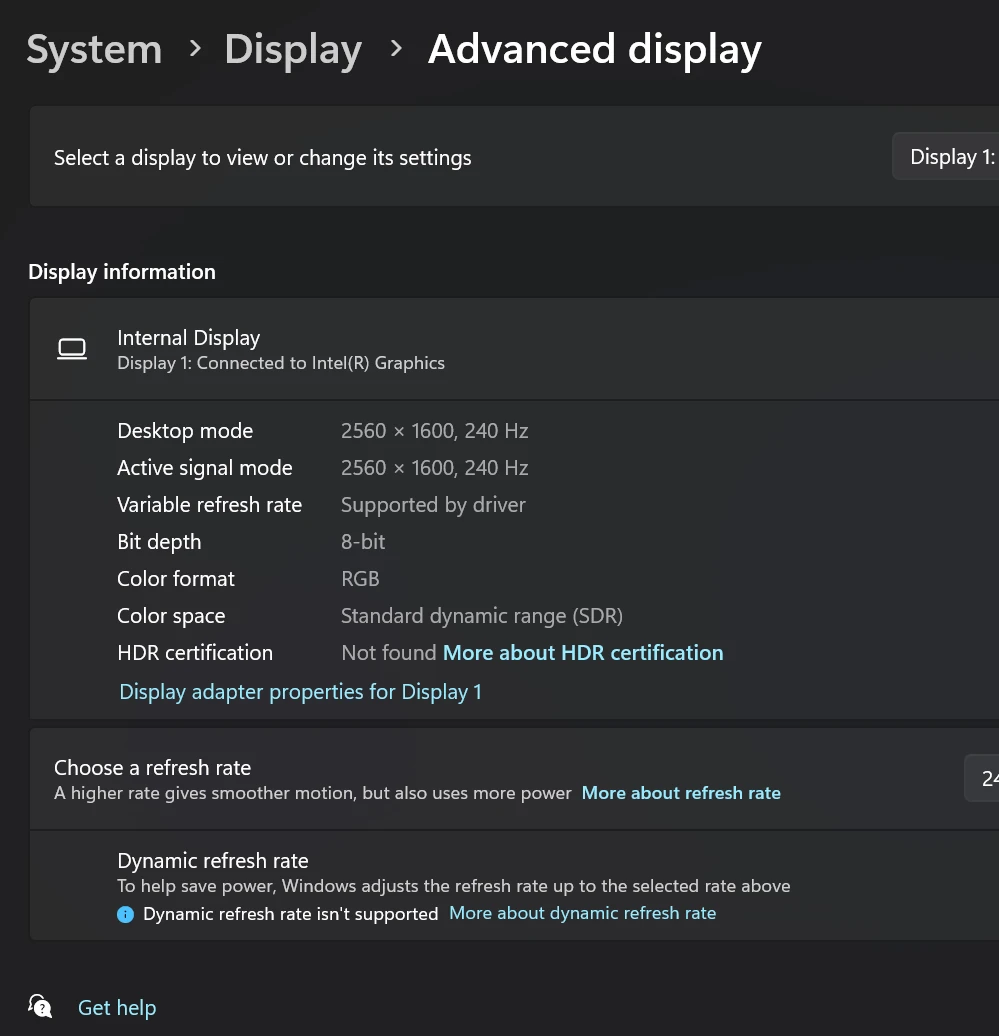Click the Variable refresh rate row
Screen dimensions: 999x1036
pos(210,504)
